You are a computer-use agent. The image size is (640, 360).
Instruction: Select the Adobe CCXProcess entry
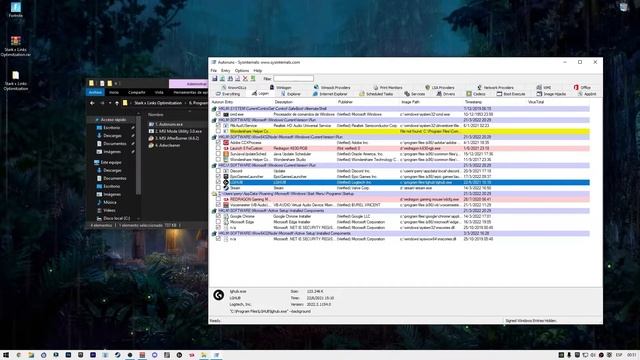coord(400,143)
